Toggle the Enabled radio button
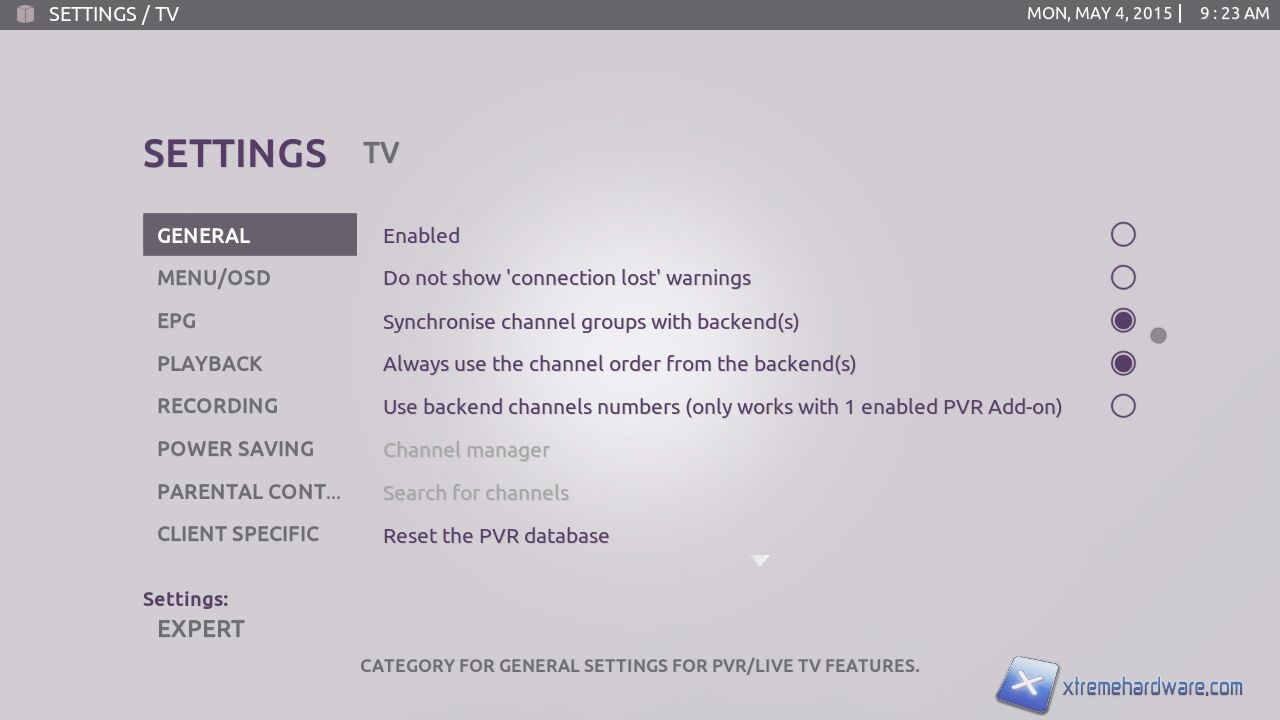Screen dimensions: 1280x720 (1123, 235)
